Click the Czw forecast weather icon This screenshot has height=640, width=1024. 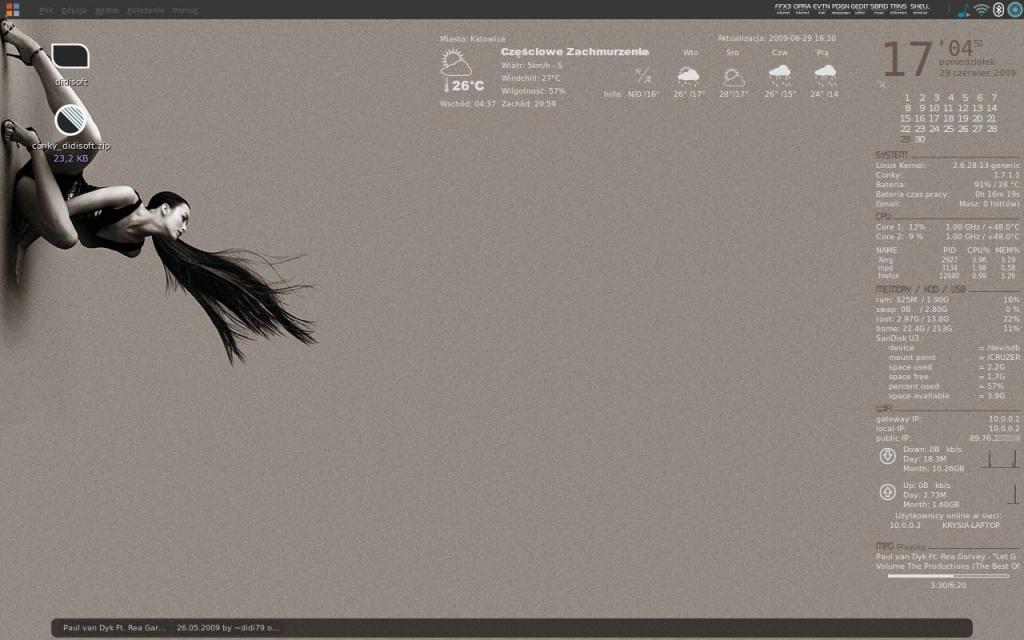[780, 76]
